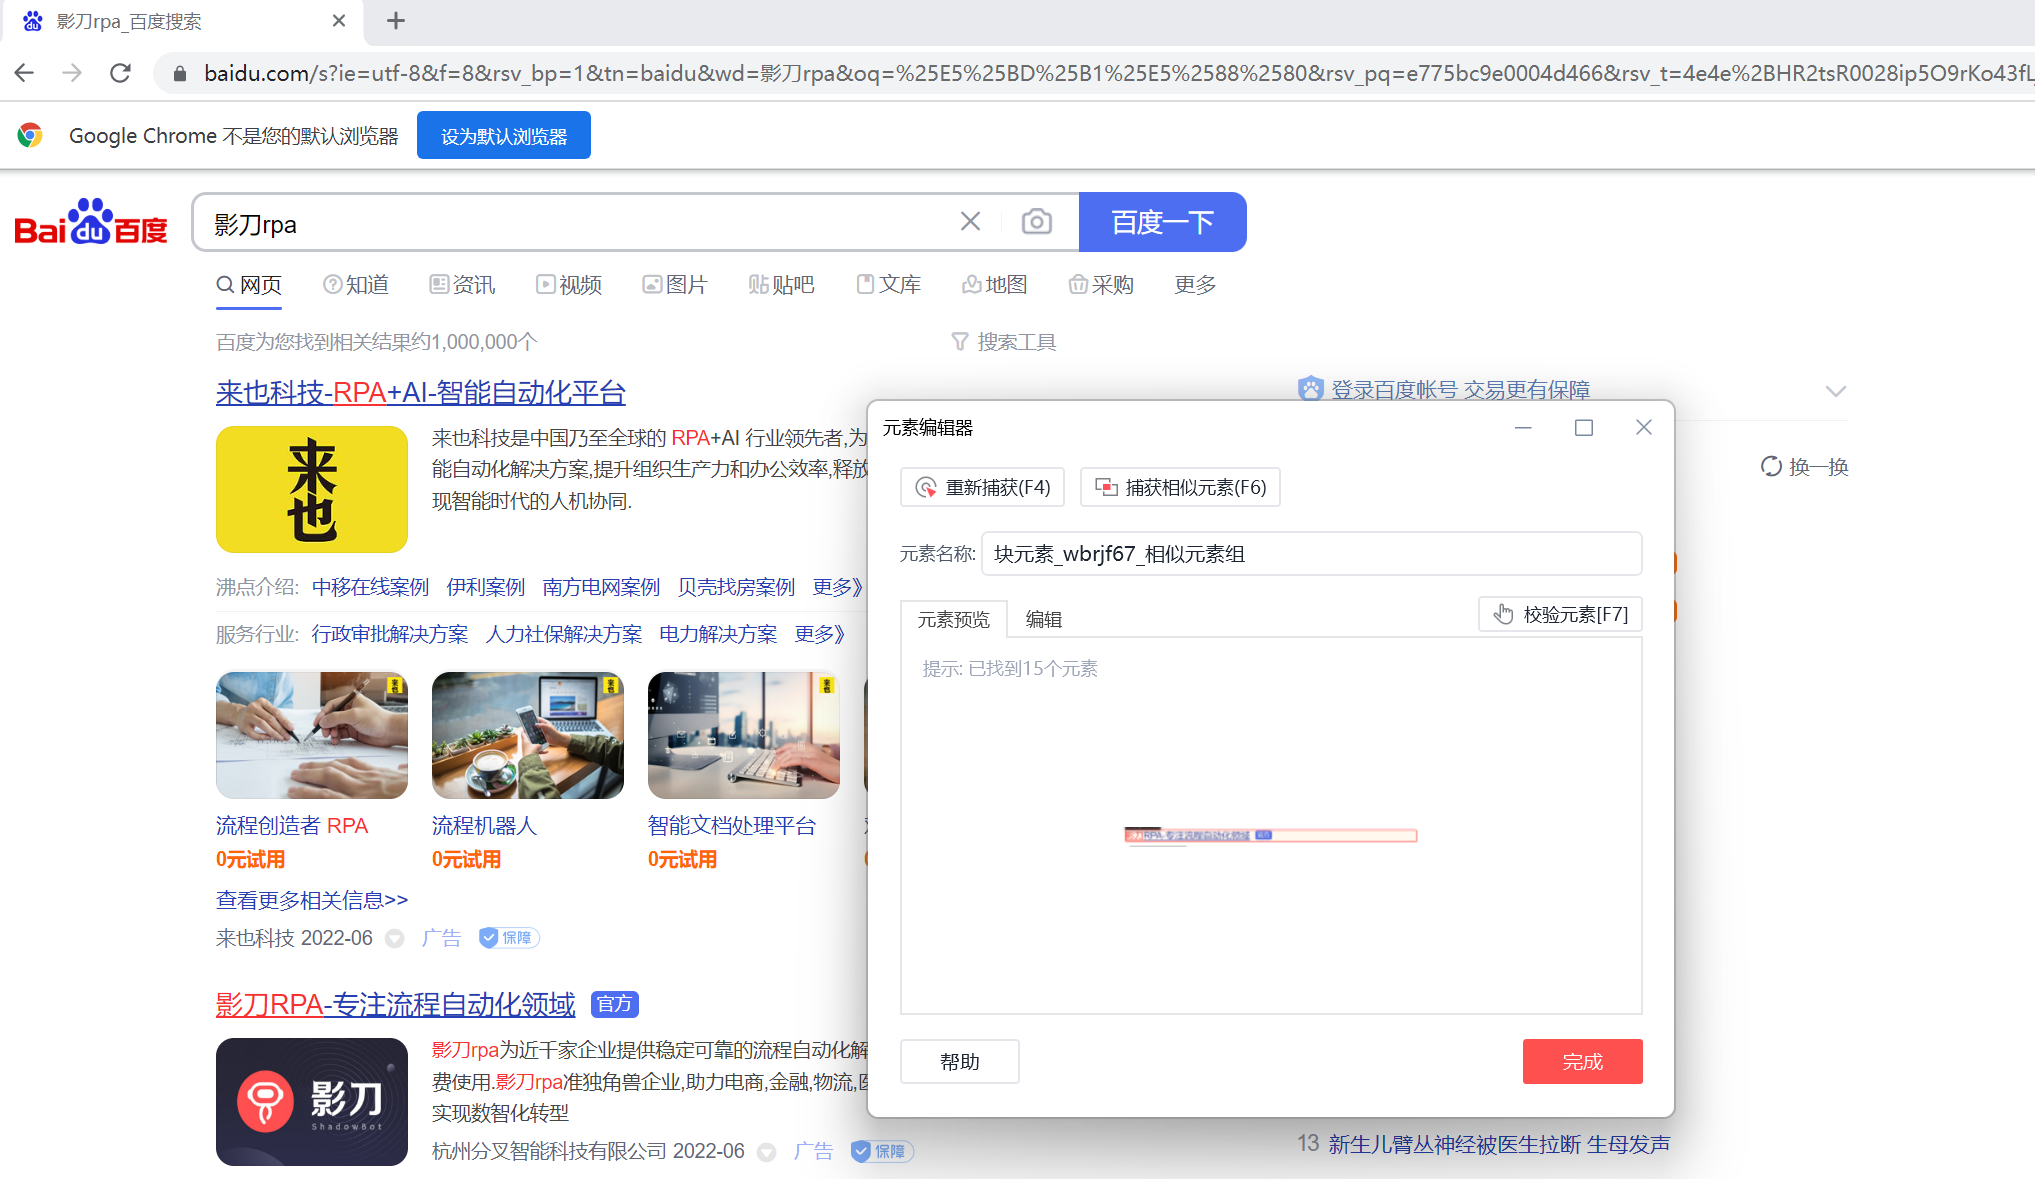Open the 图片 tab

(675, 285)
